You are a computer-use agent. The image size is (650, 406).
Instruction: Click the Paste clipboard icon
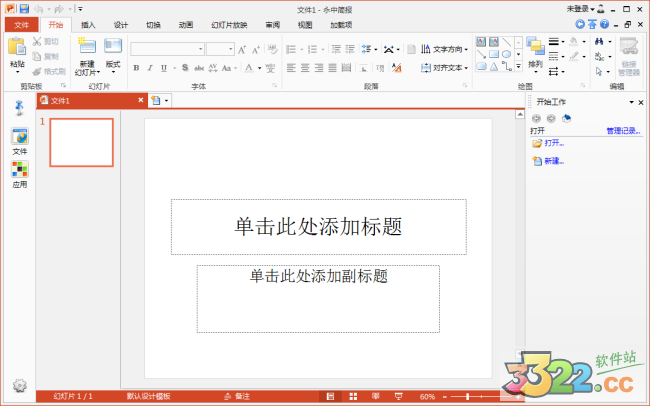pyautogui.click(x=17, y=46)
